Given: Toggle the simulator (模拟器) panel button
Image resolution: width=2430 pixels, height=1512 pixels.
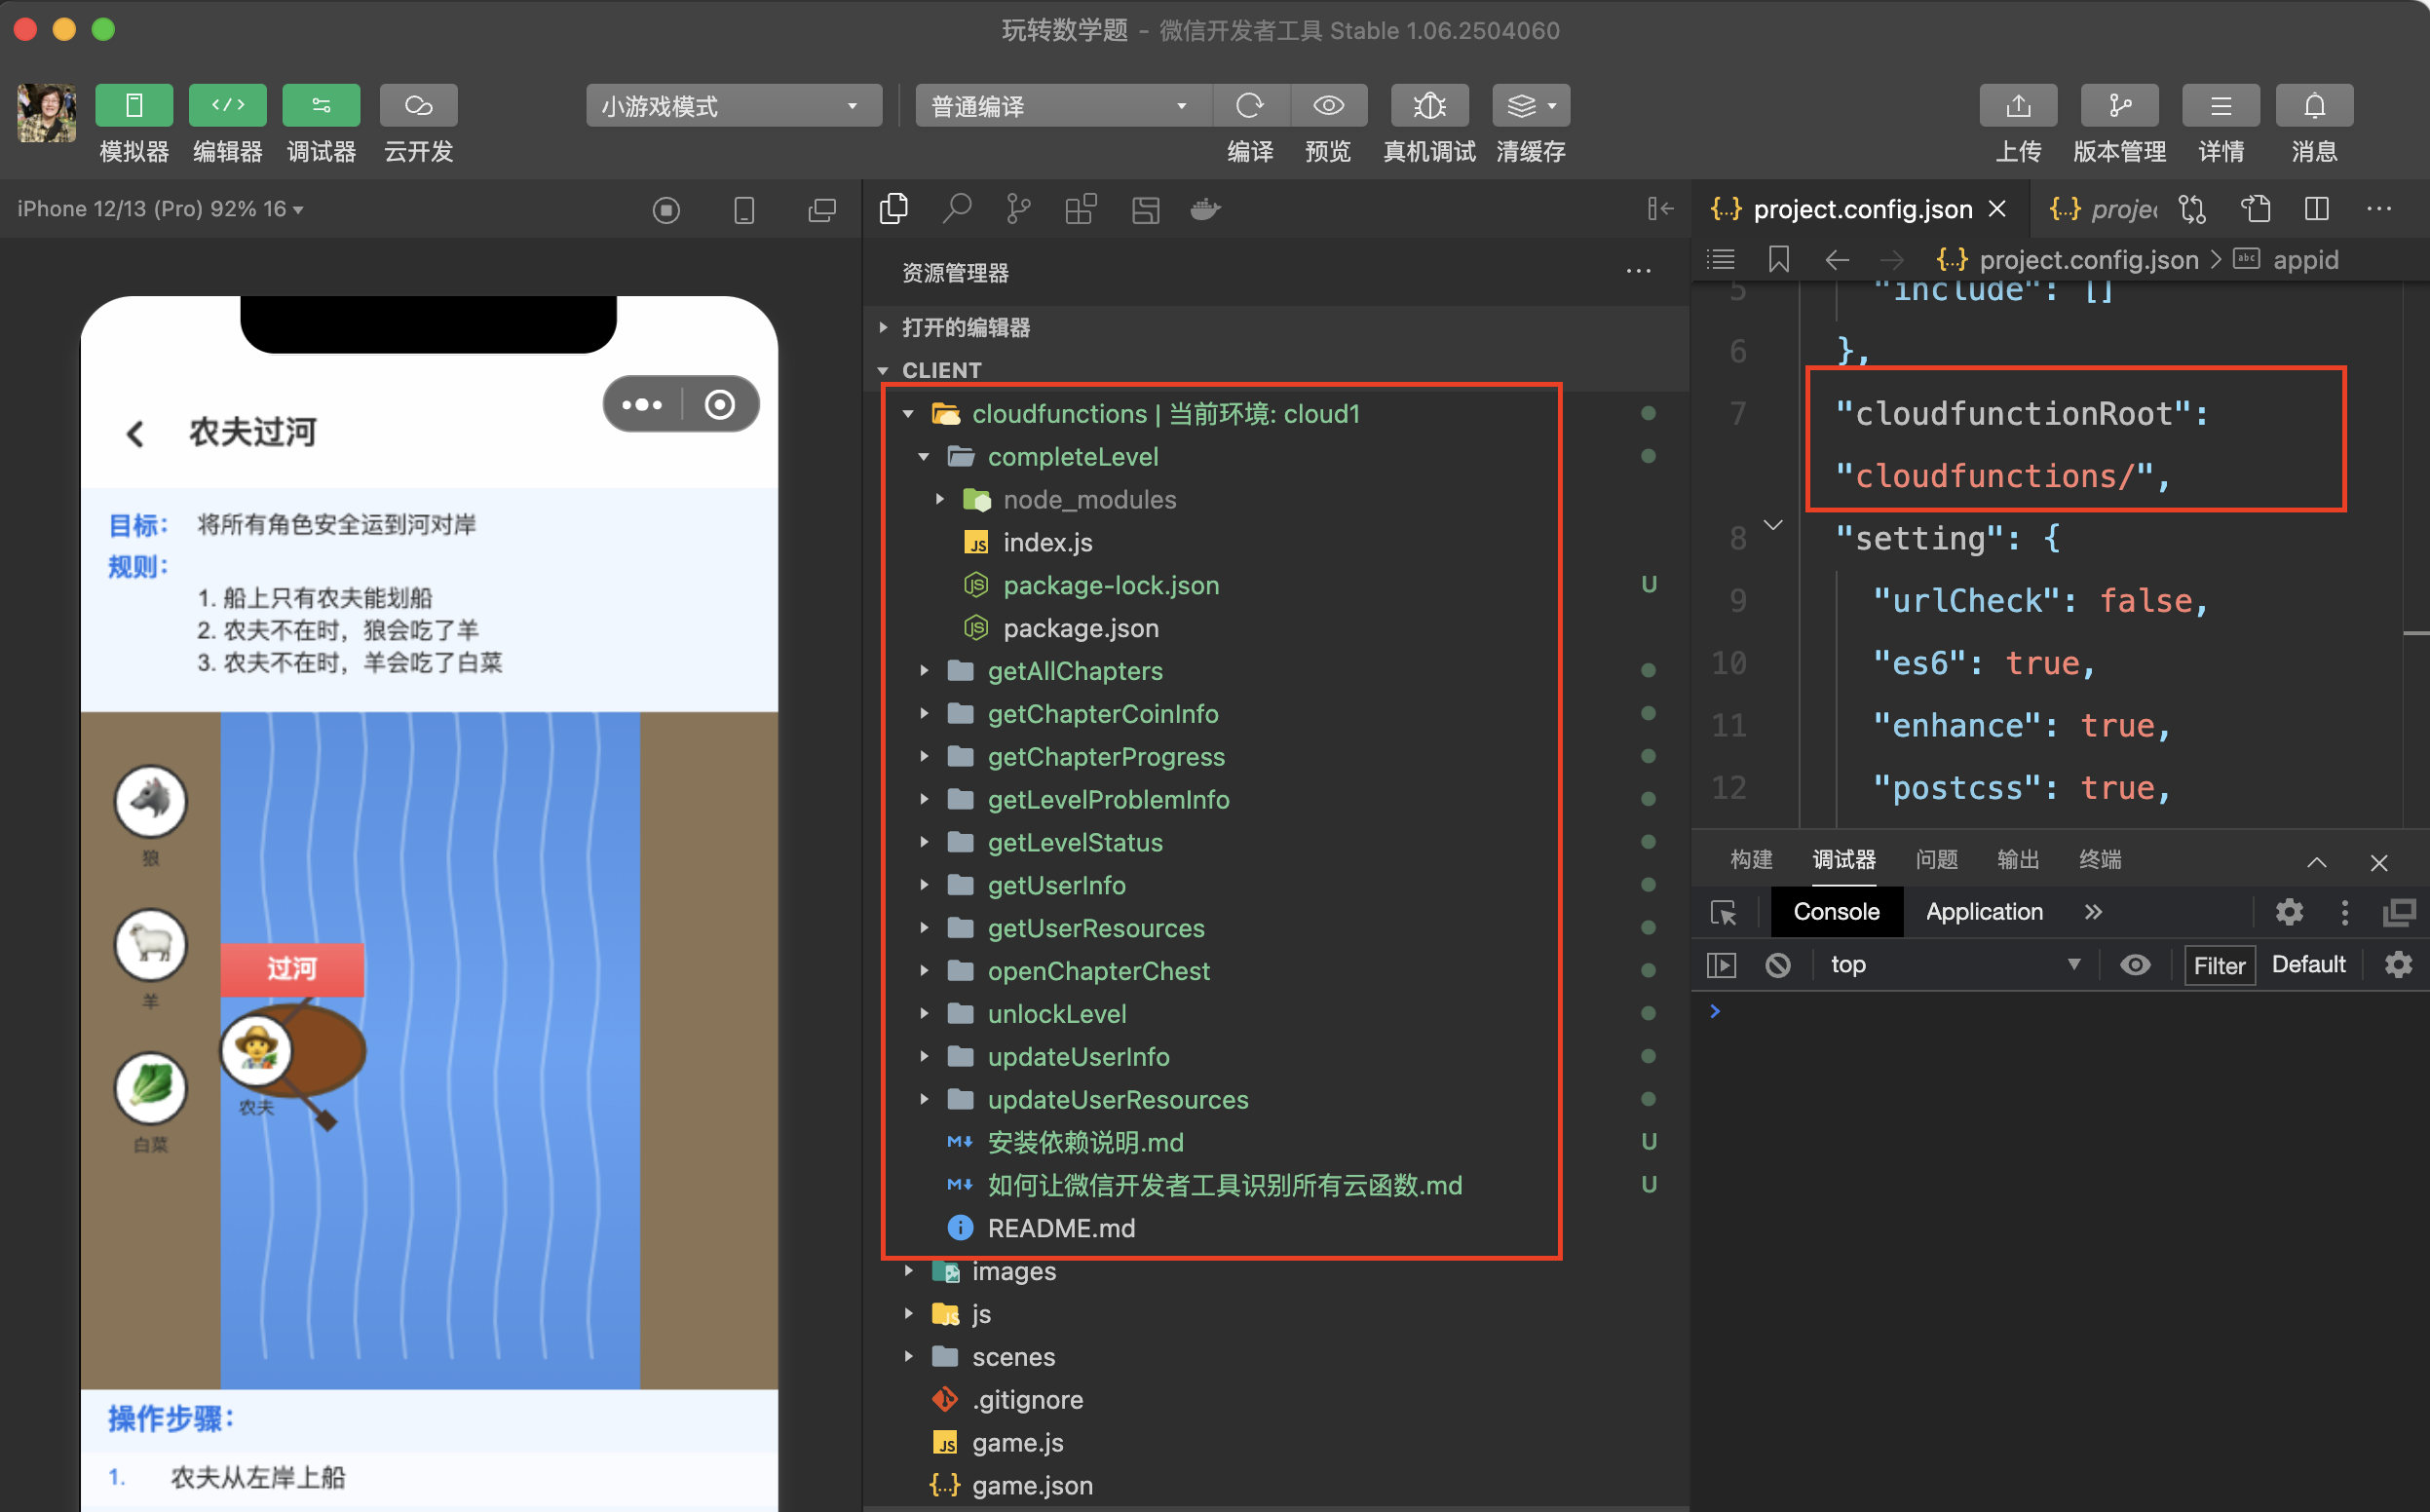Looking at the screenshot, I should 134,106.
